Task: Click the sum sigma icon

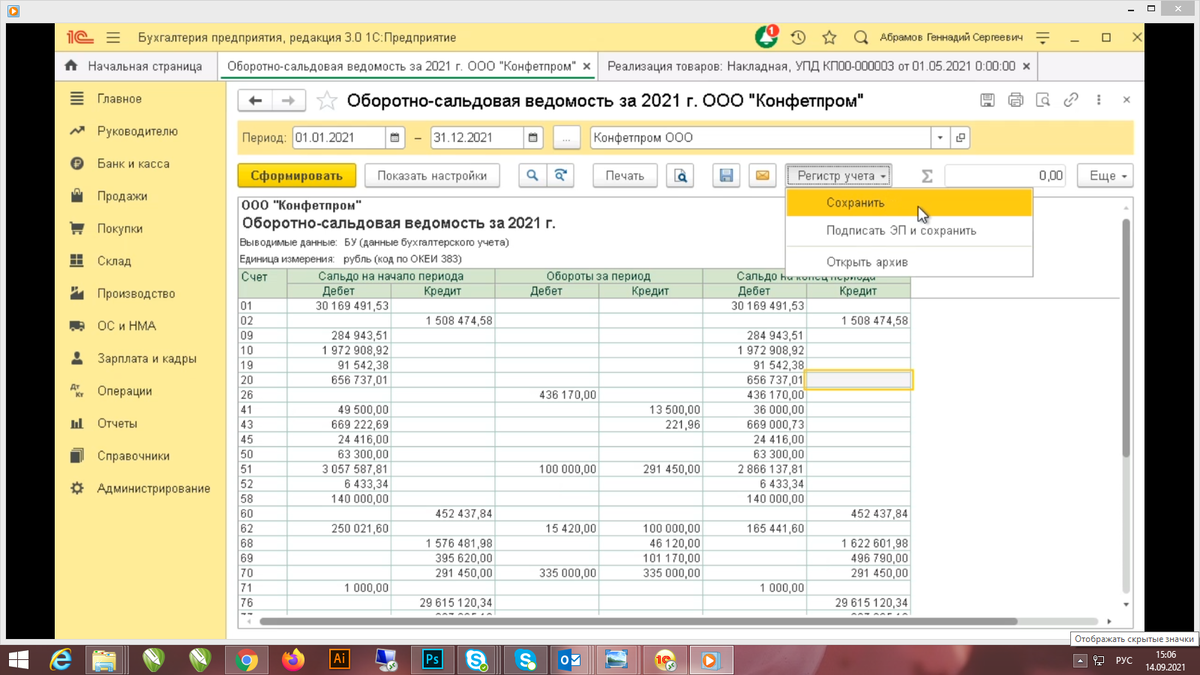Action: point(927,176)
